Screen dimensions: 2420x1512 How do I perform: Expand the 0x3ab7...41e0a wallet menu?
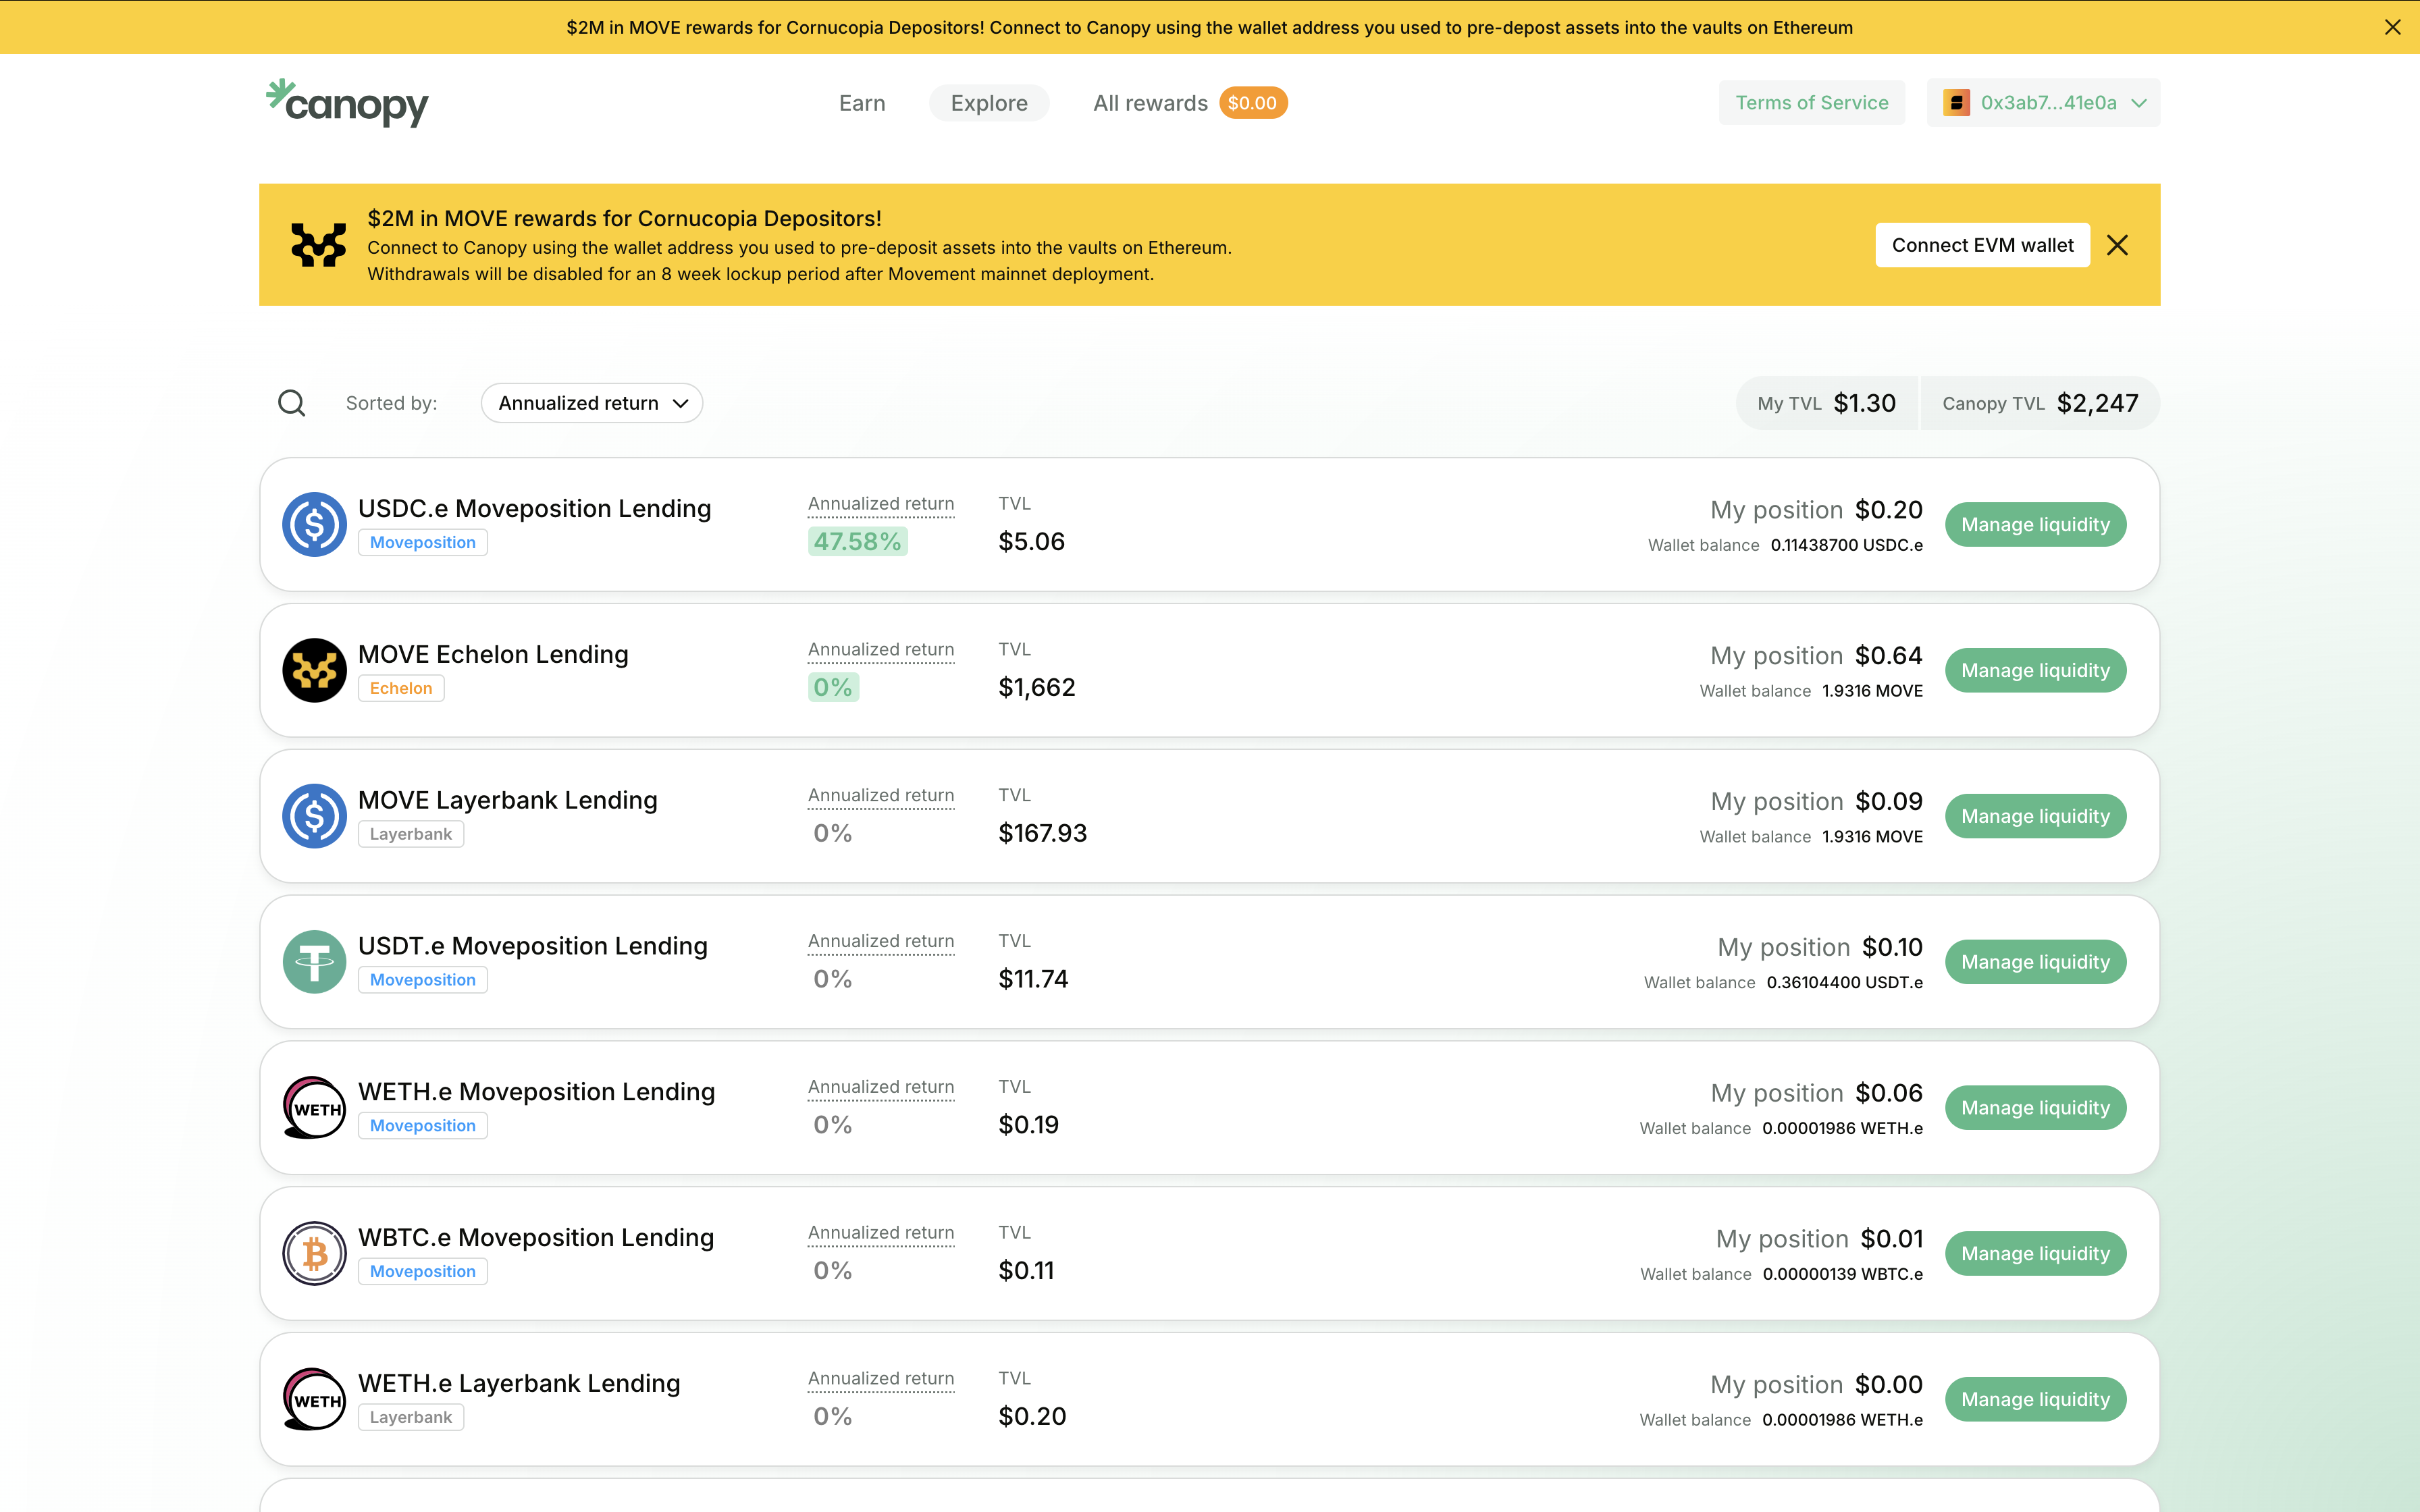coord(2043,103)
